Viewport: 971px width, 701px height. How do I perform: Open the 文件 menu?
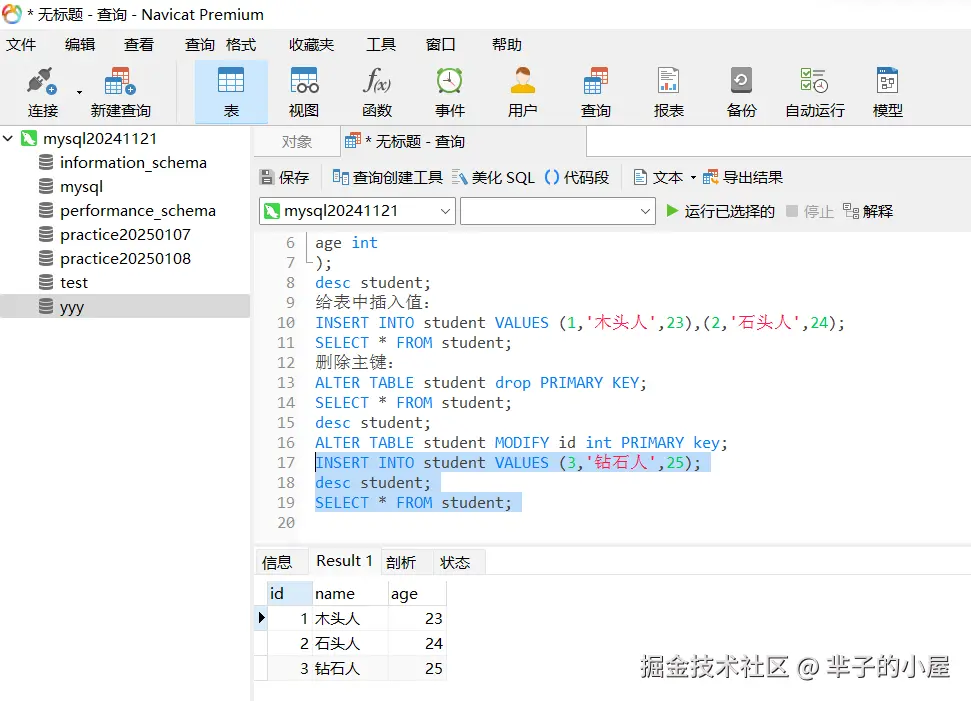(21, 45)
